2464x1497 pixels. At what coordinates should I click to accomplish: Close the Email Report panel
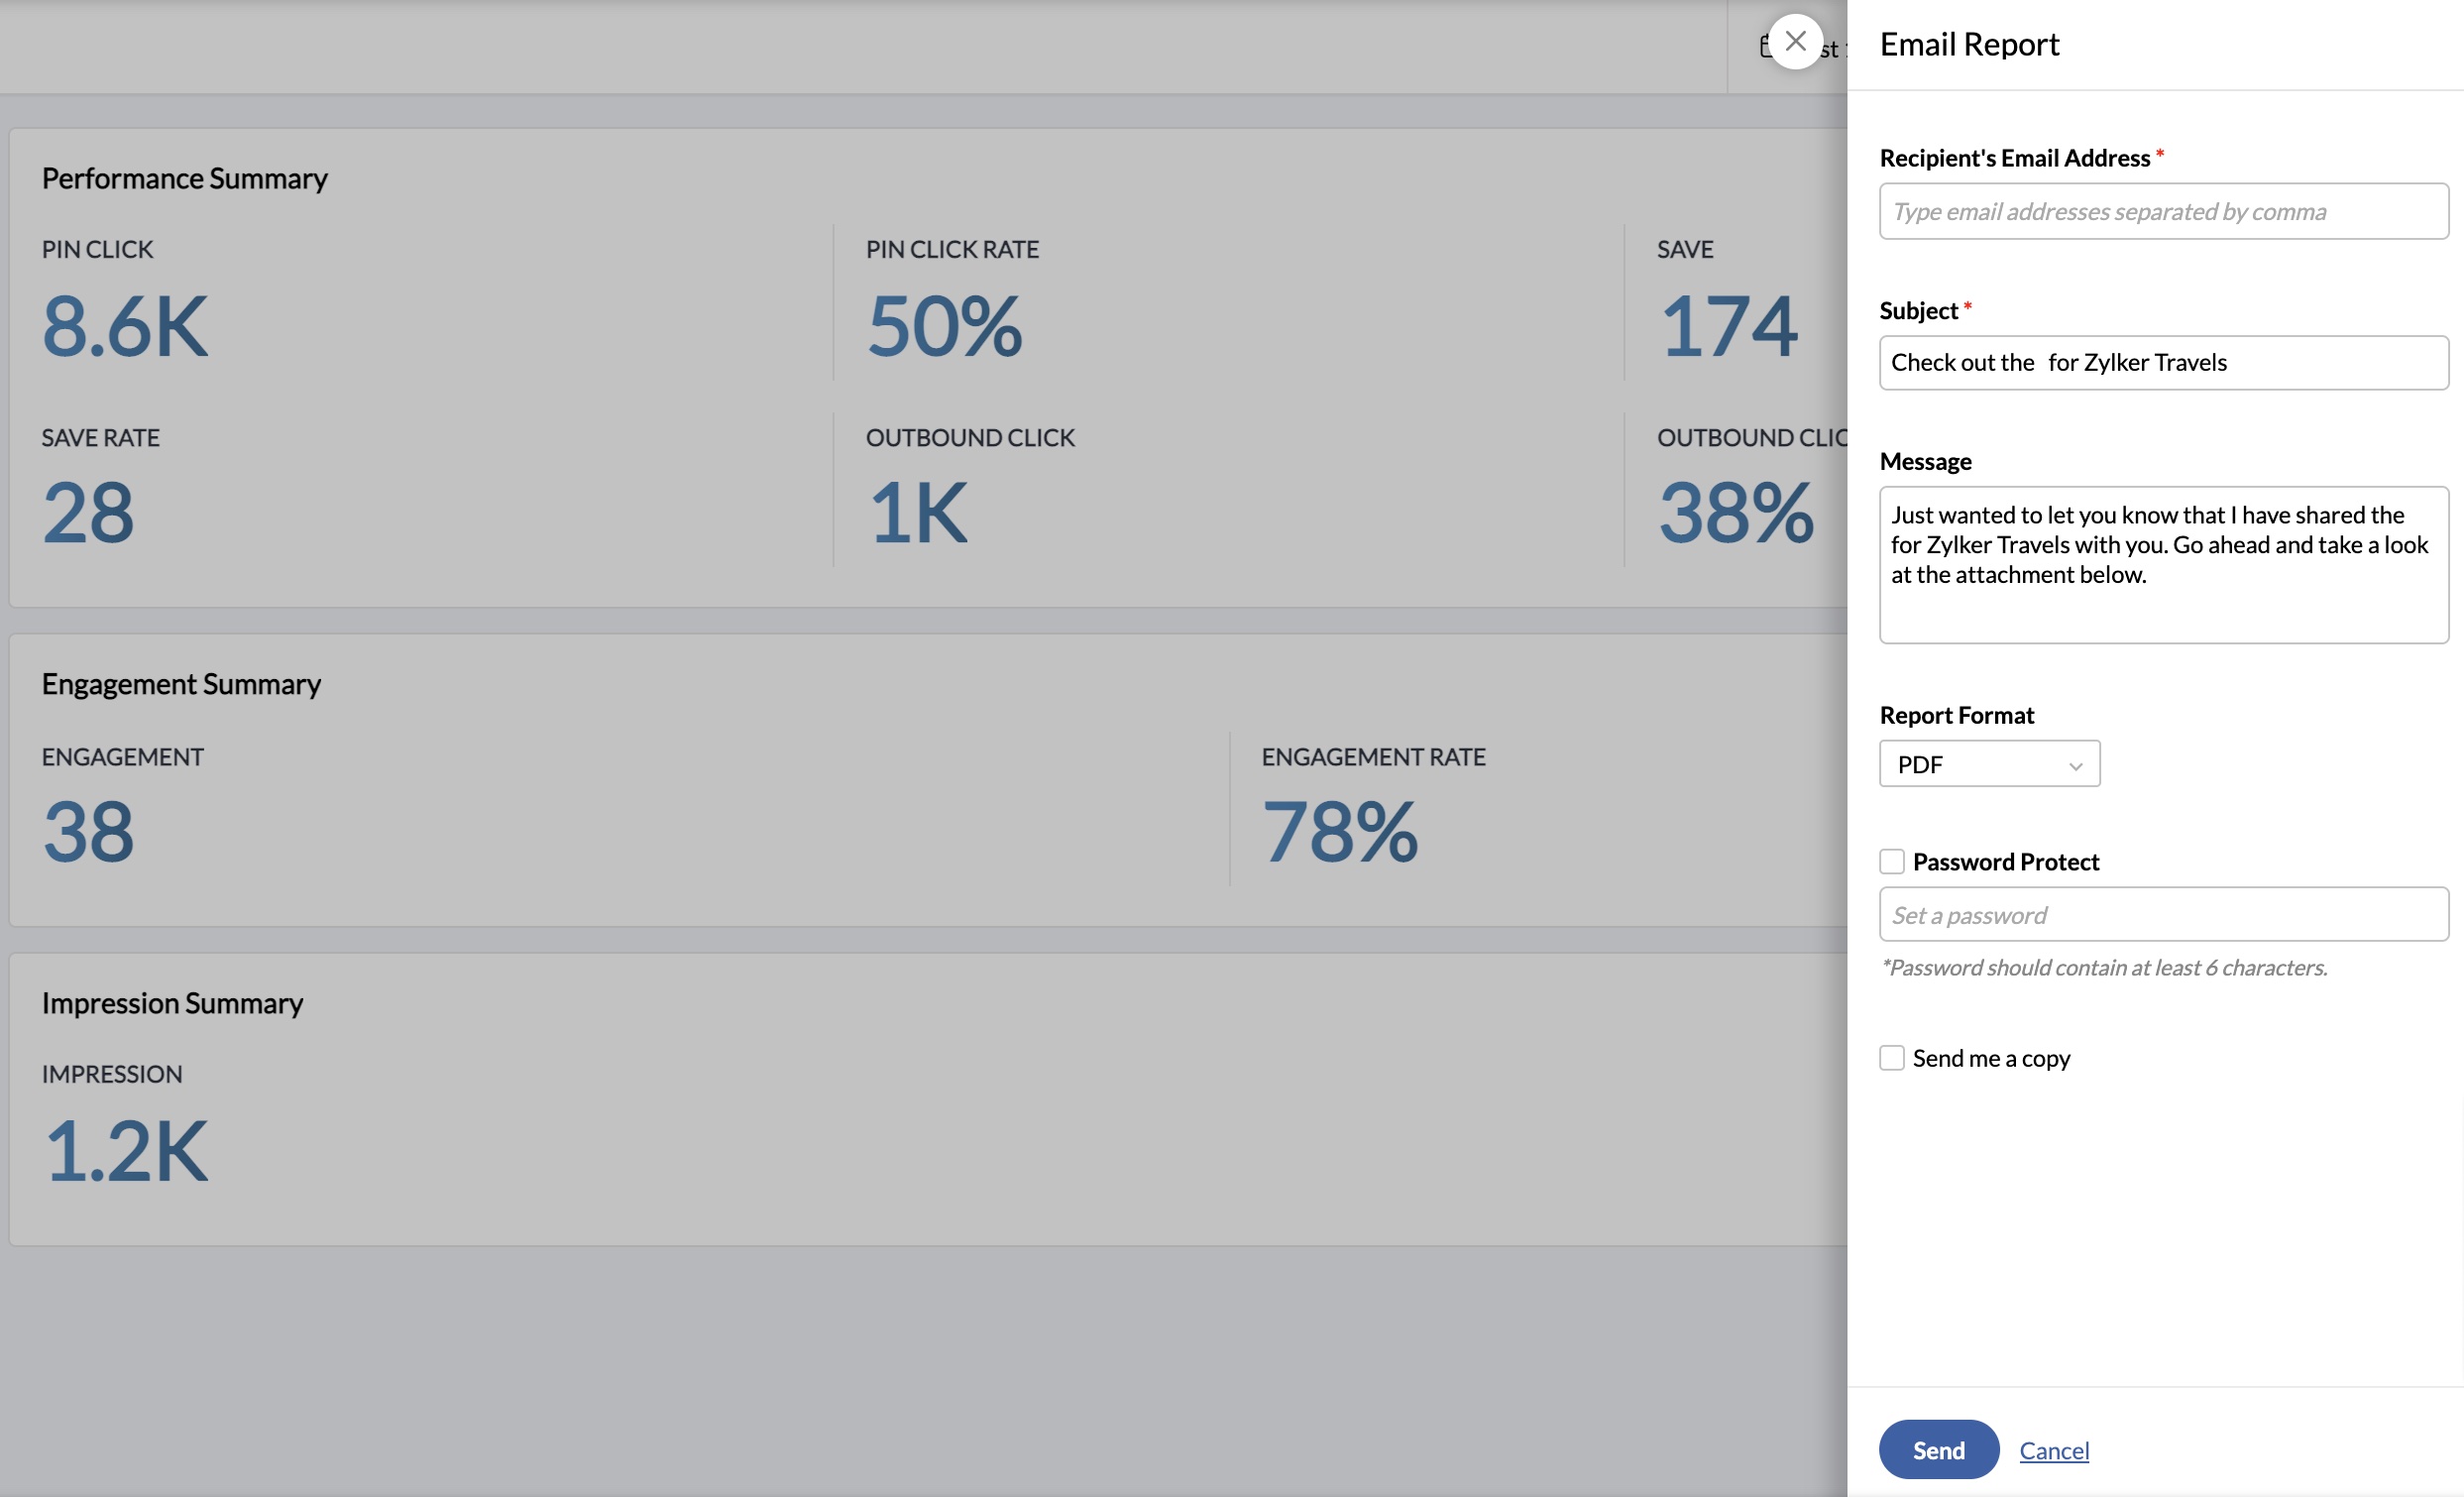[1795, 42]
